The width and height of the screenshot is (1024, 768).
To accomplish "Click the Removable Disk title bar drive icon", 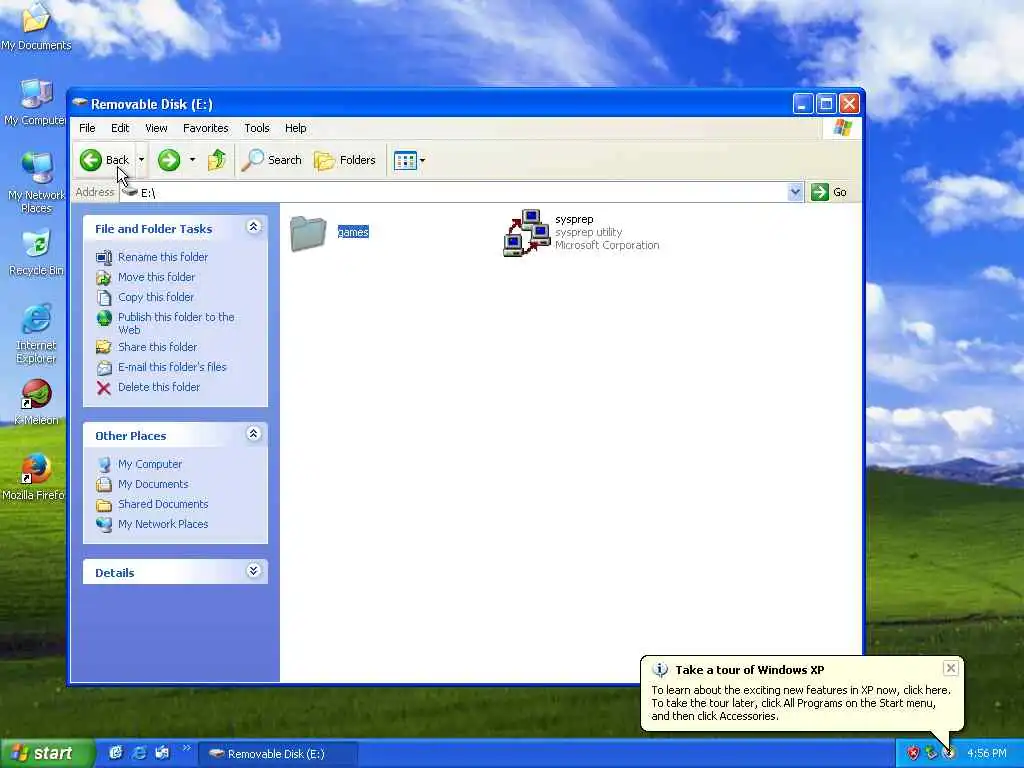I will click(80, 103).
